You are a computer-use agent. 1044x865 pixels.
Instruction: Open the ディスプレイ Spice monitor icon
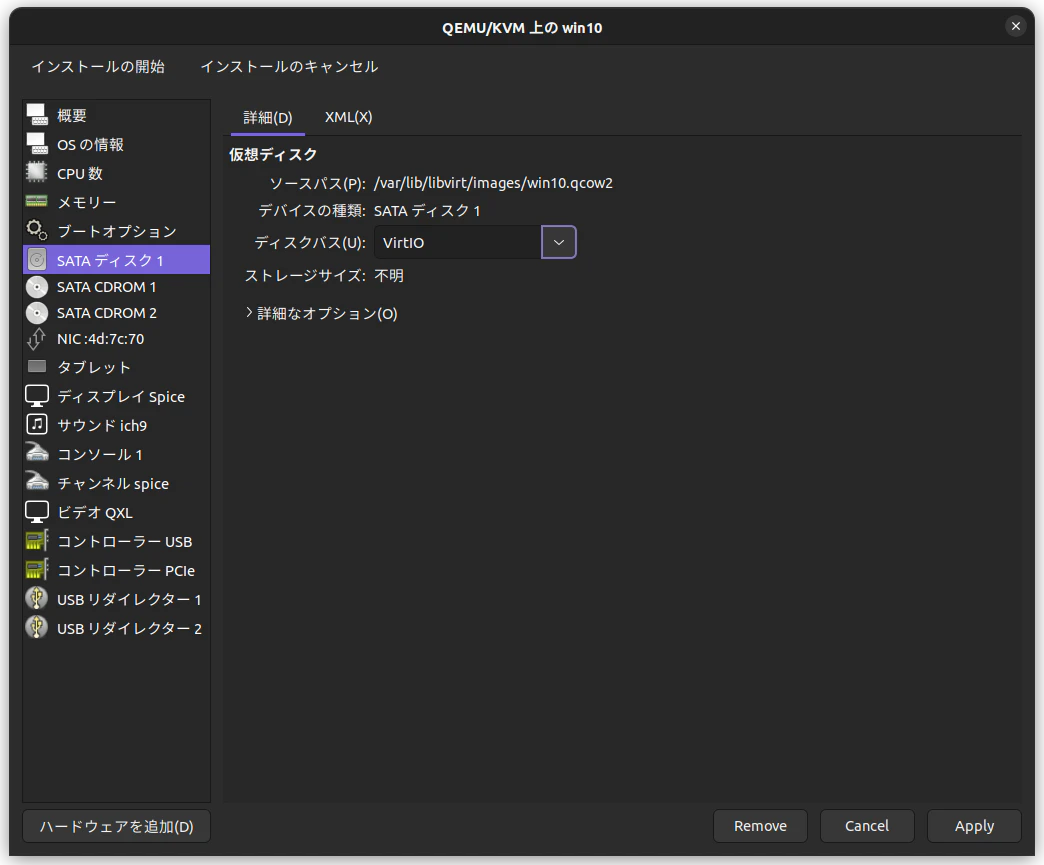coord(37,396)
